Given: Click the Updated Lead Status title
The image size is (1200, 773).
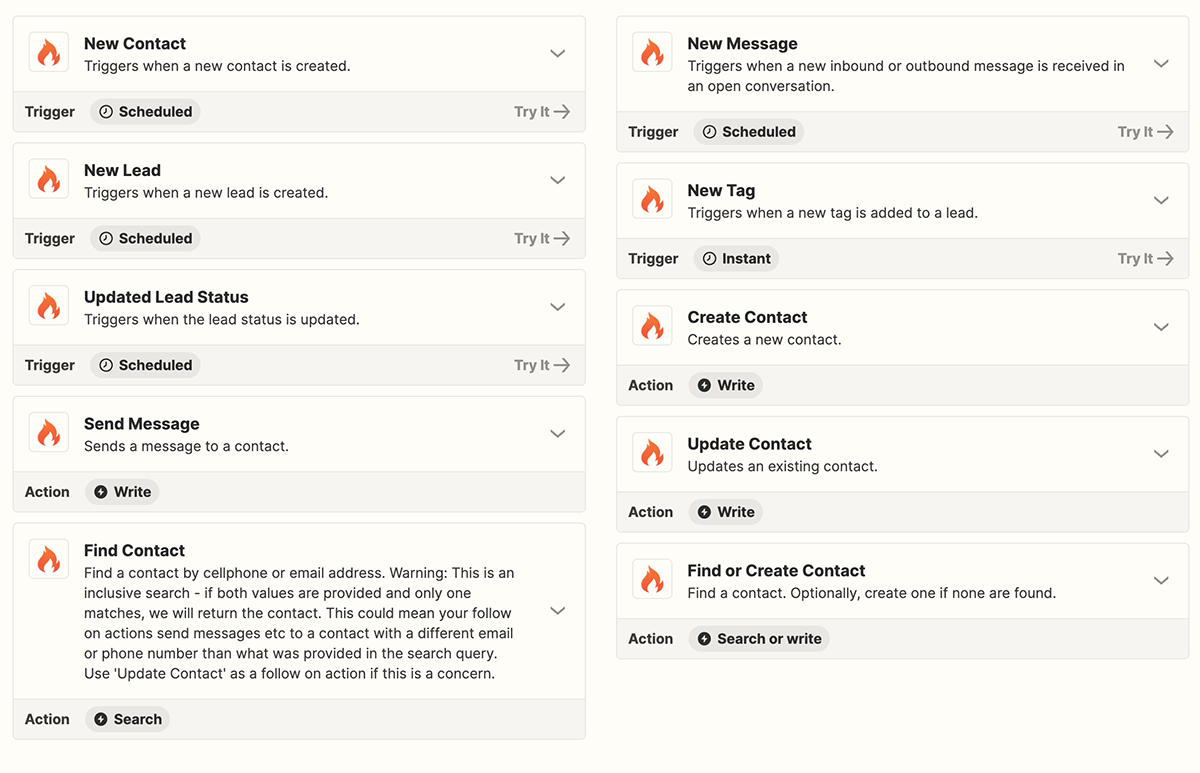Looking at the screenshot, I should 166,297.
